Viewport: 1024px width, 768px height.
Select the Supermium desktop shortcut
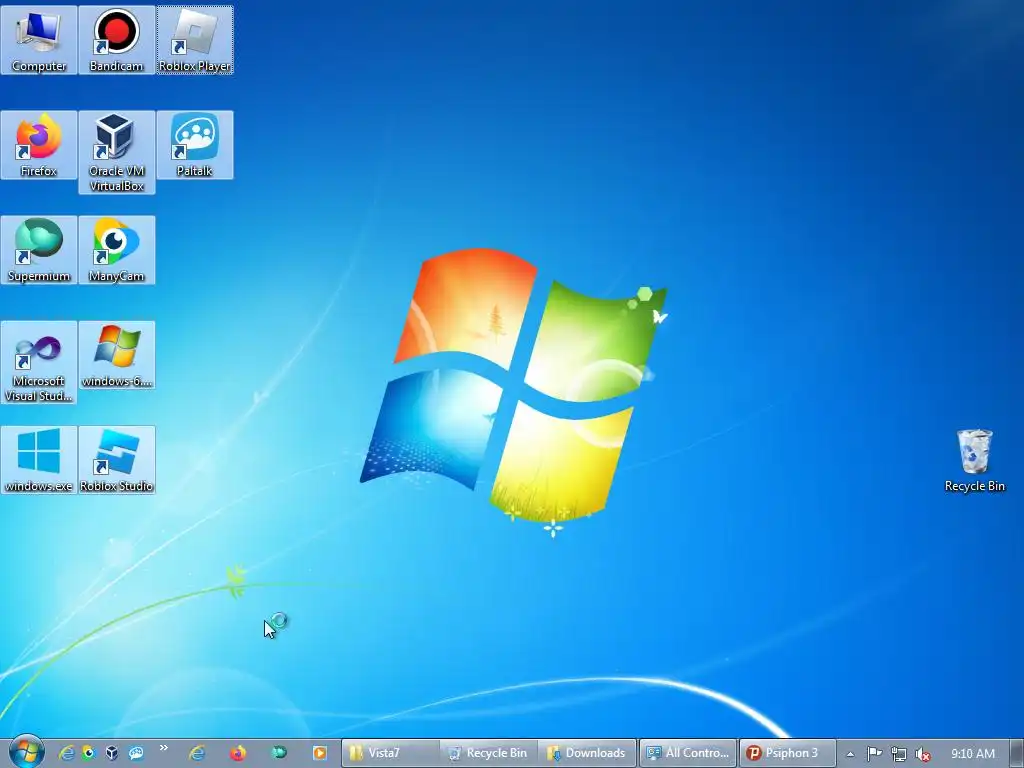[39, 250]
